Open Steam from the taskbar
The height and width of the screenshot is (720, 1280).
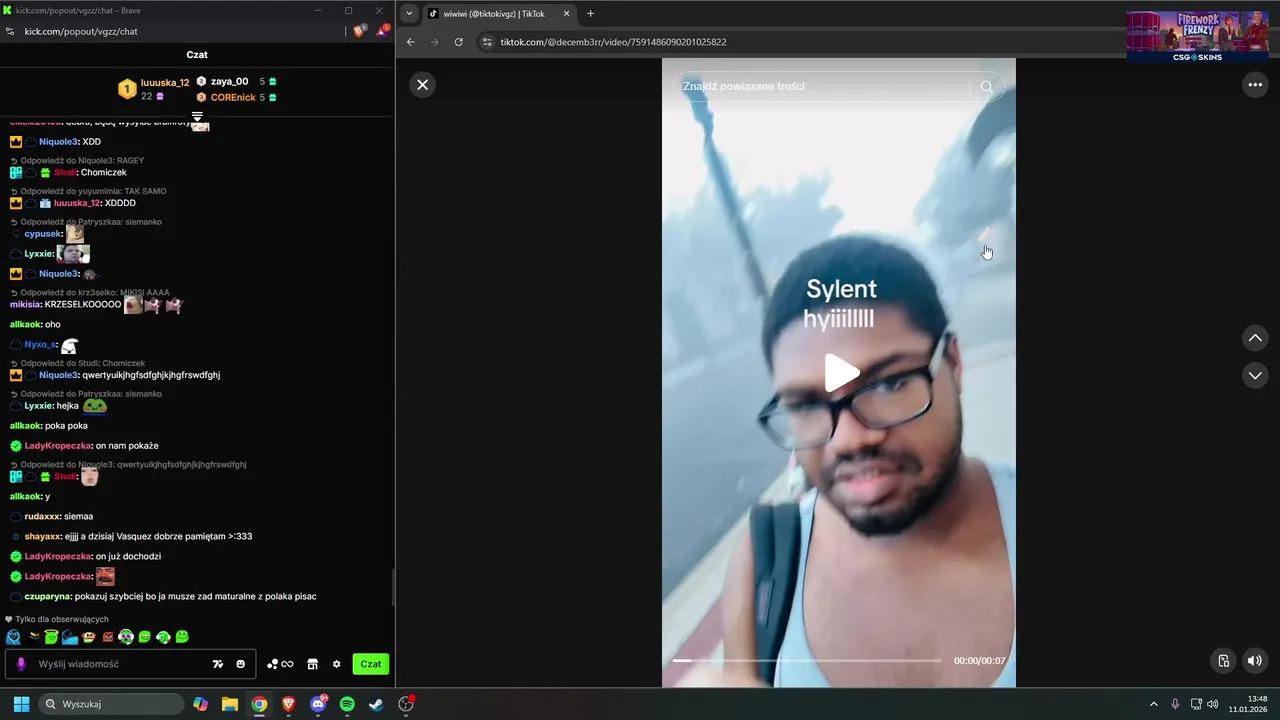click(376, 704)
